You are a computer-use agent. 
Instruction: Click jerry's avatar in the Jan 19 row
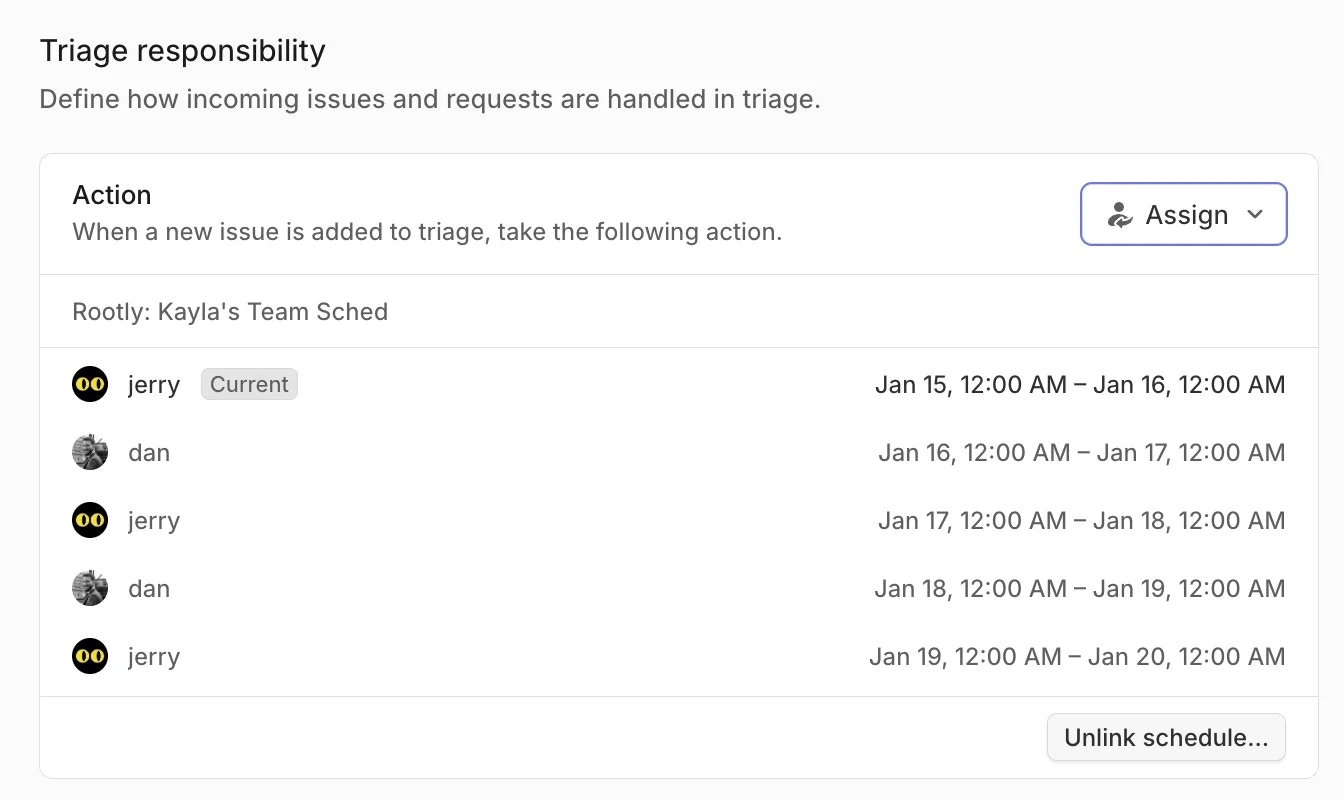point(90,657)
